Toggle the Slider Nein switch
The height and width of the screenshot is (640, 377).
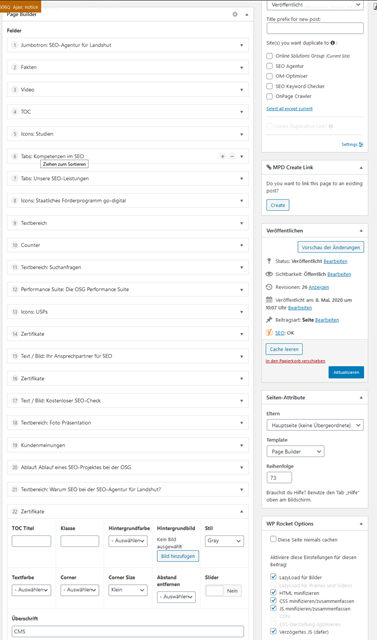point(223,591)
